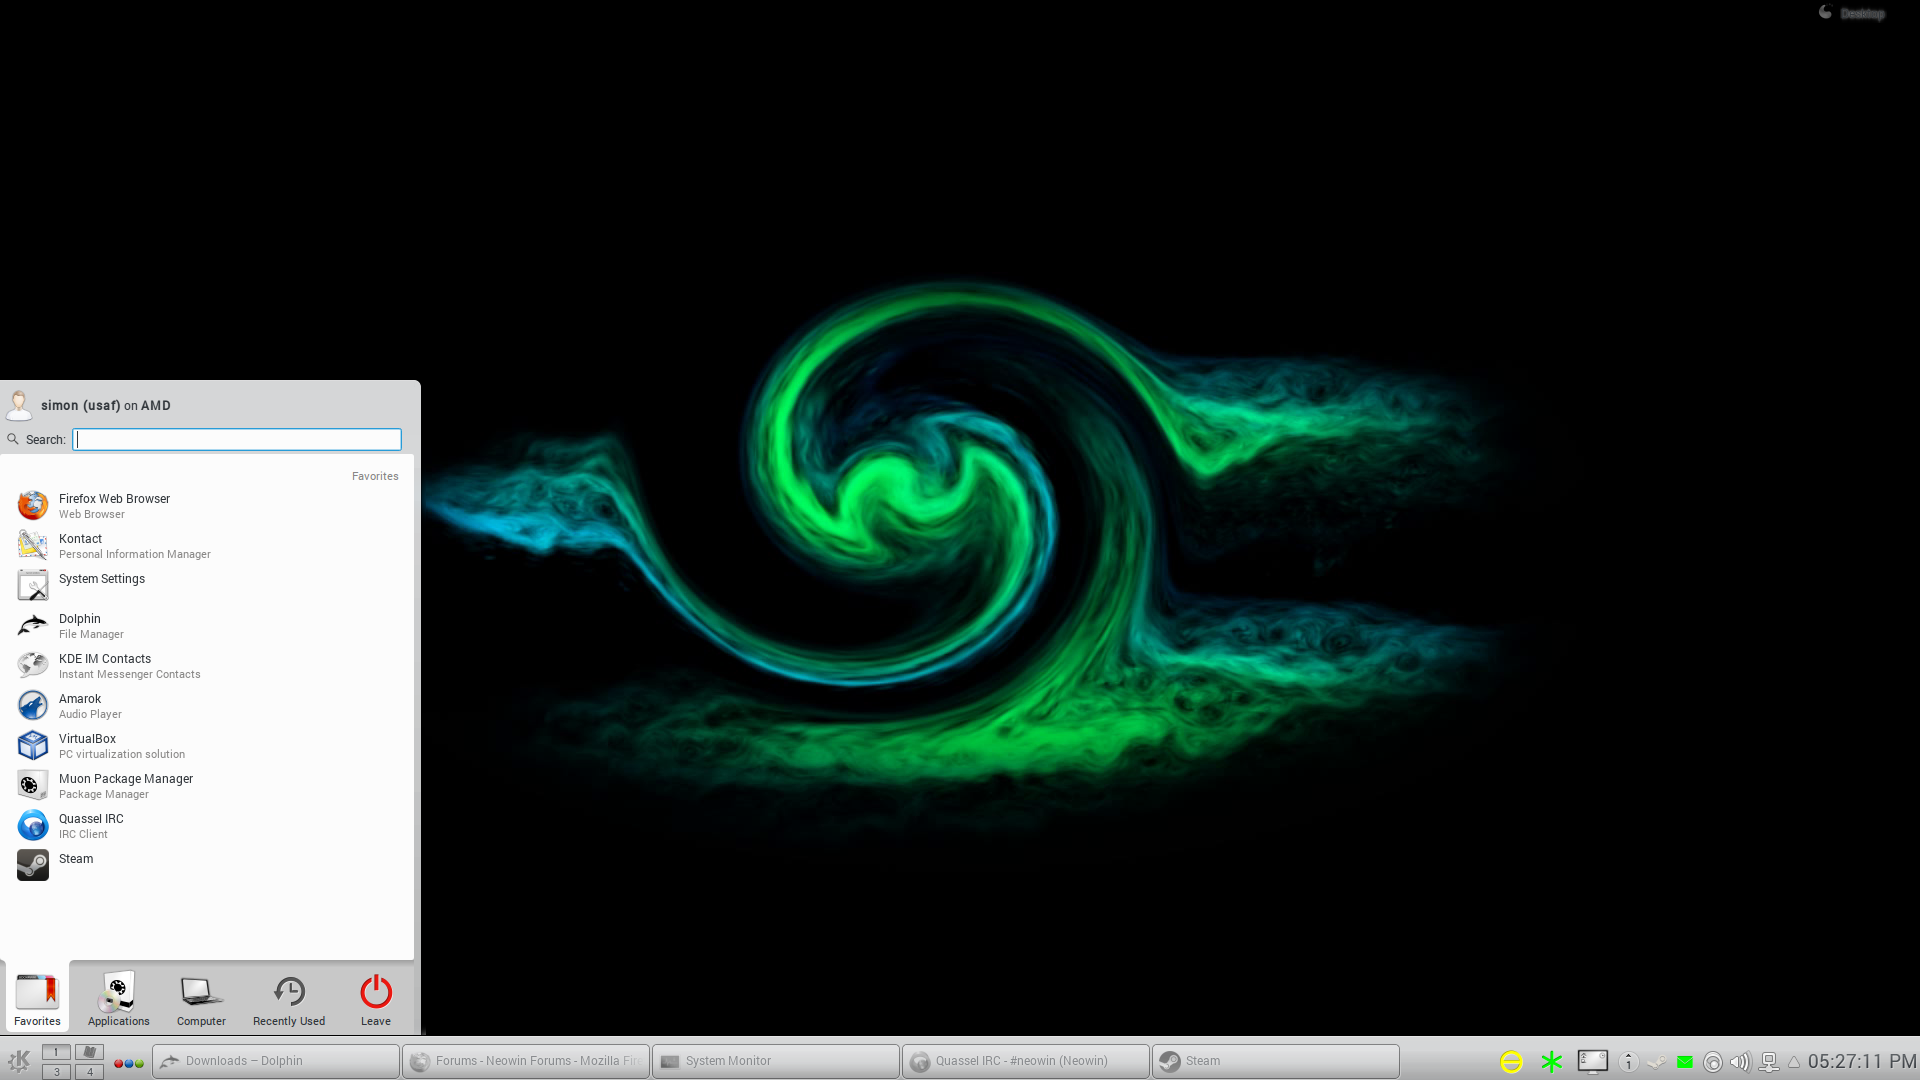
Task: Launch Muon Package Manager
Action: pyautogui.click(x=125, y=785)
